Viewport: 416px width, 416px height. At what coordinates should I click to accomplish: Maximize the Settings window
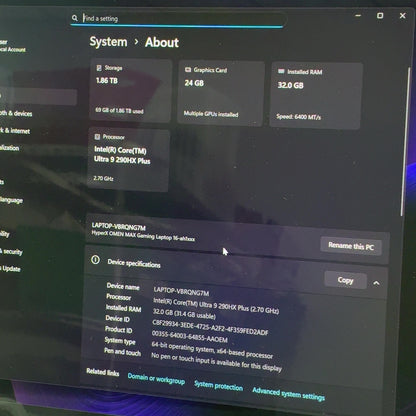click(x=380, y=15)
